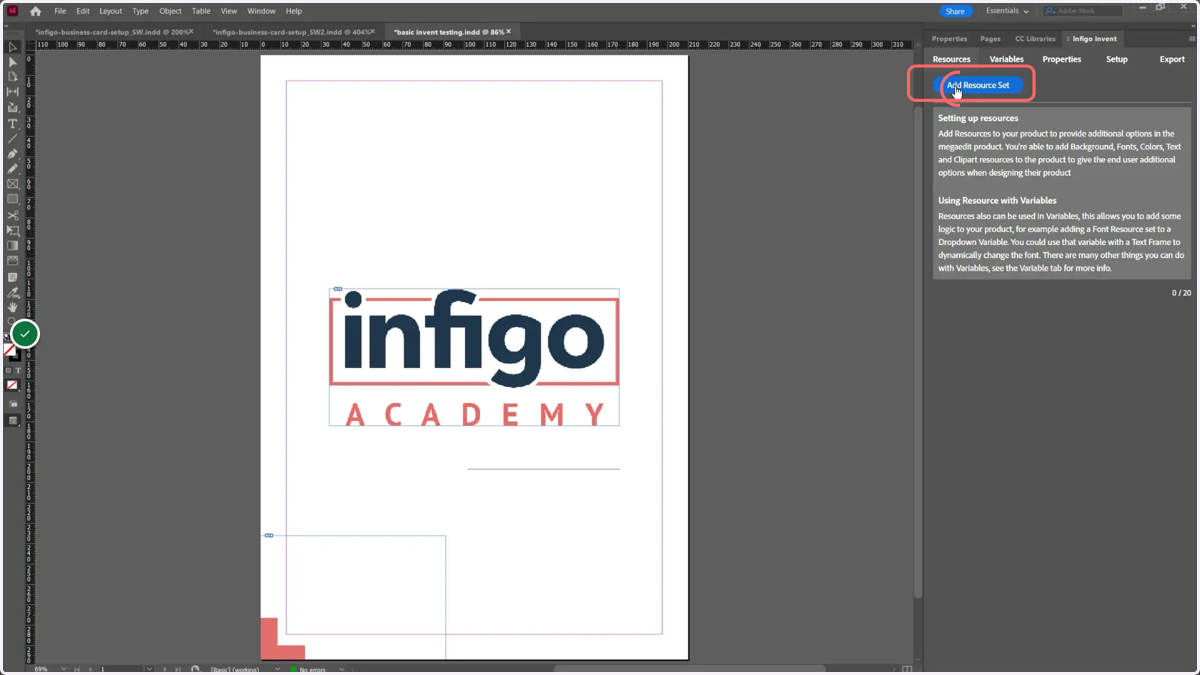Click the view mode icon above screen mode
The image size is (1200, 675).
coord(13,404)
